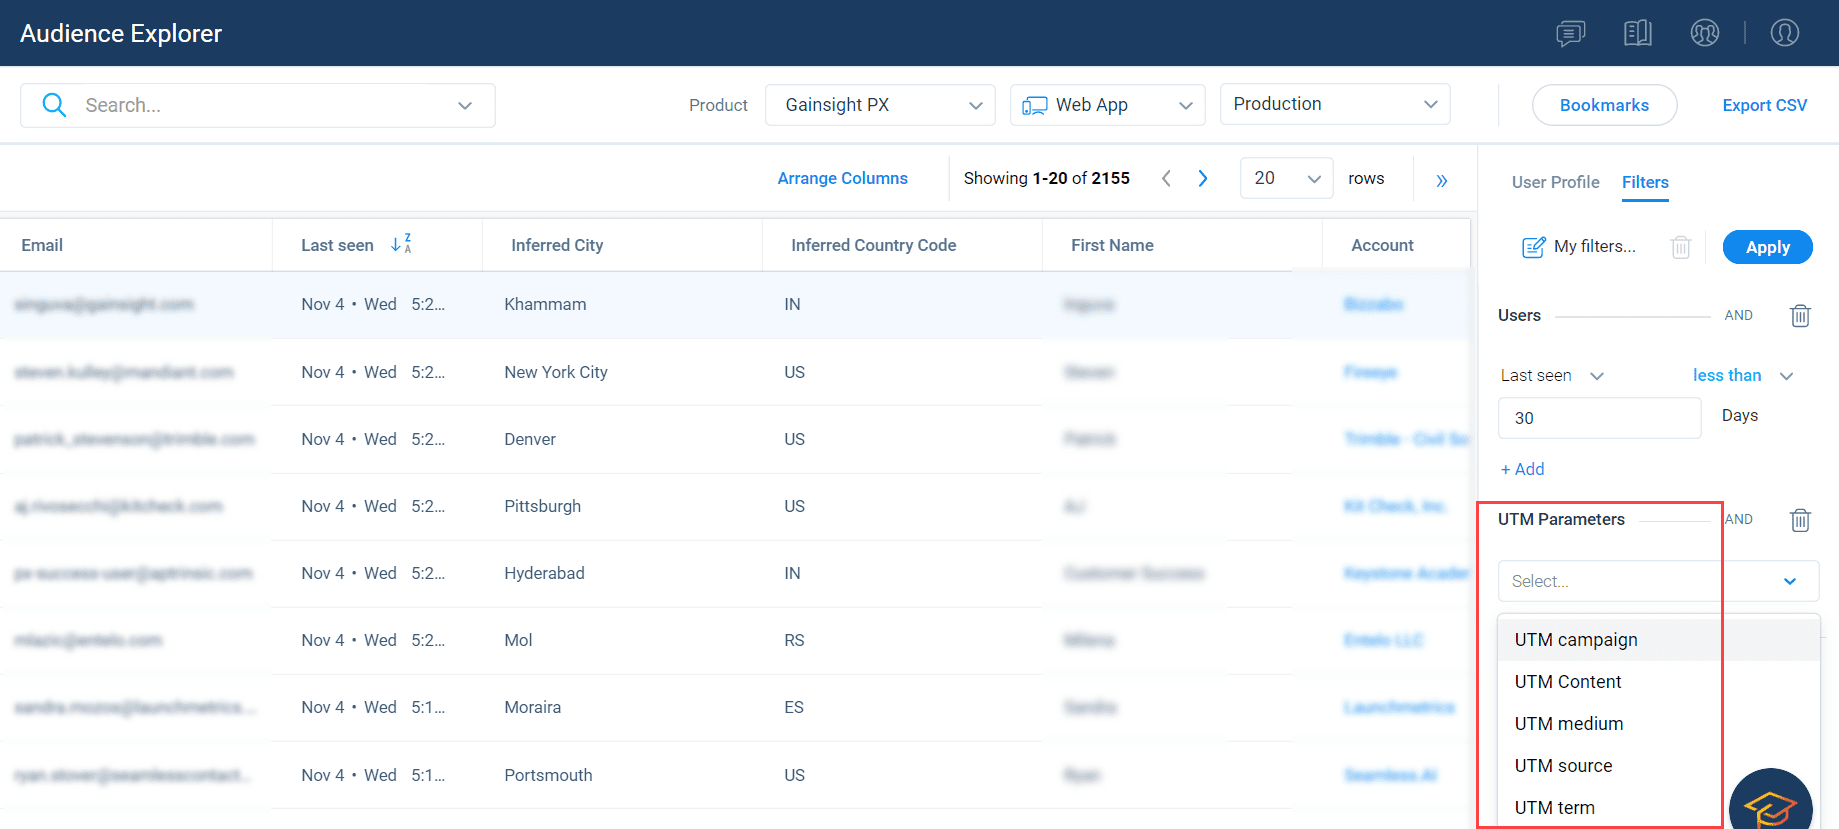Switch to the User Profile tab
This screenshot has width=1839, height=829.
coord(1555,182)
